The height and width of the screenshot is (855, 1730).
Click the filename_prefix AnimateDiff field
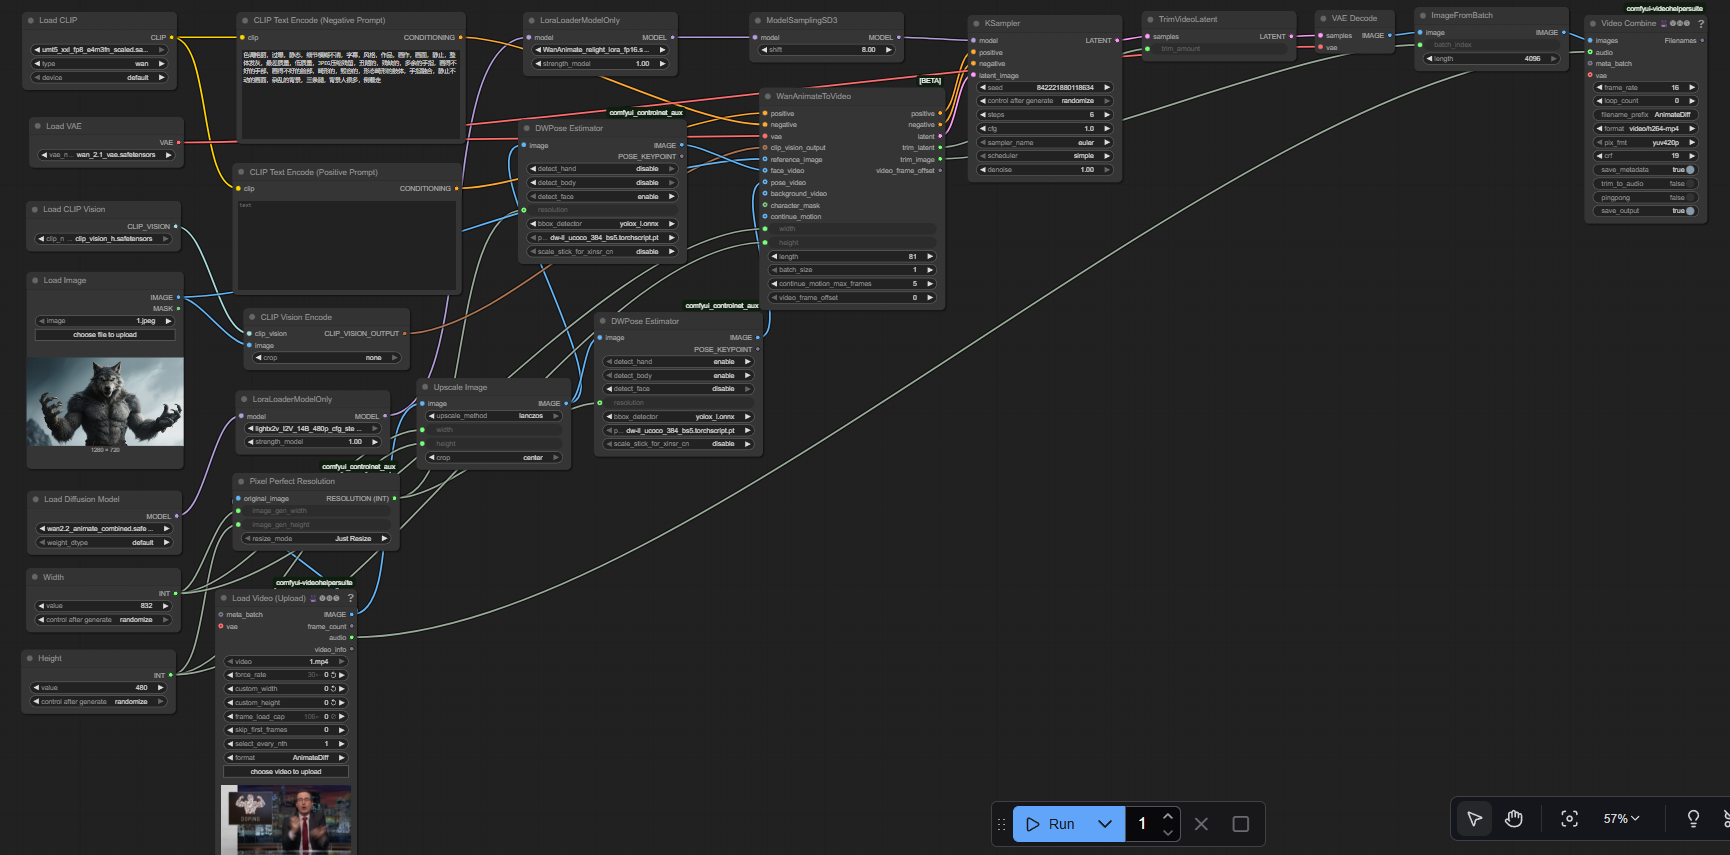click(1645, 115)
